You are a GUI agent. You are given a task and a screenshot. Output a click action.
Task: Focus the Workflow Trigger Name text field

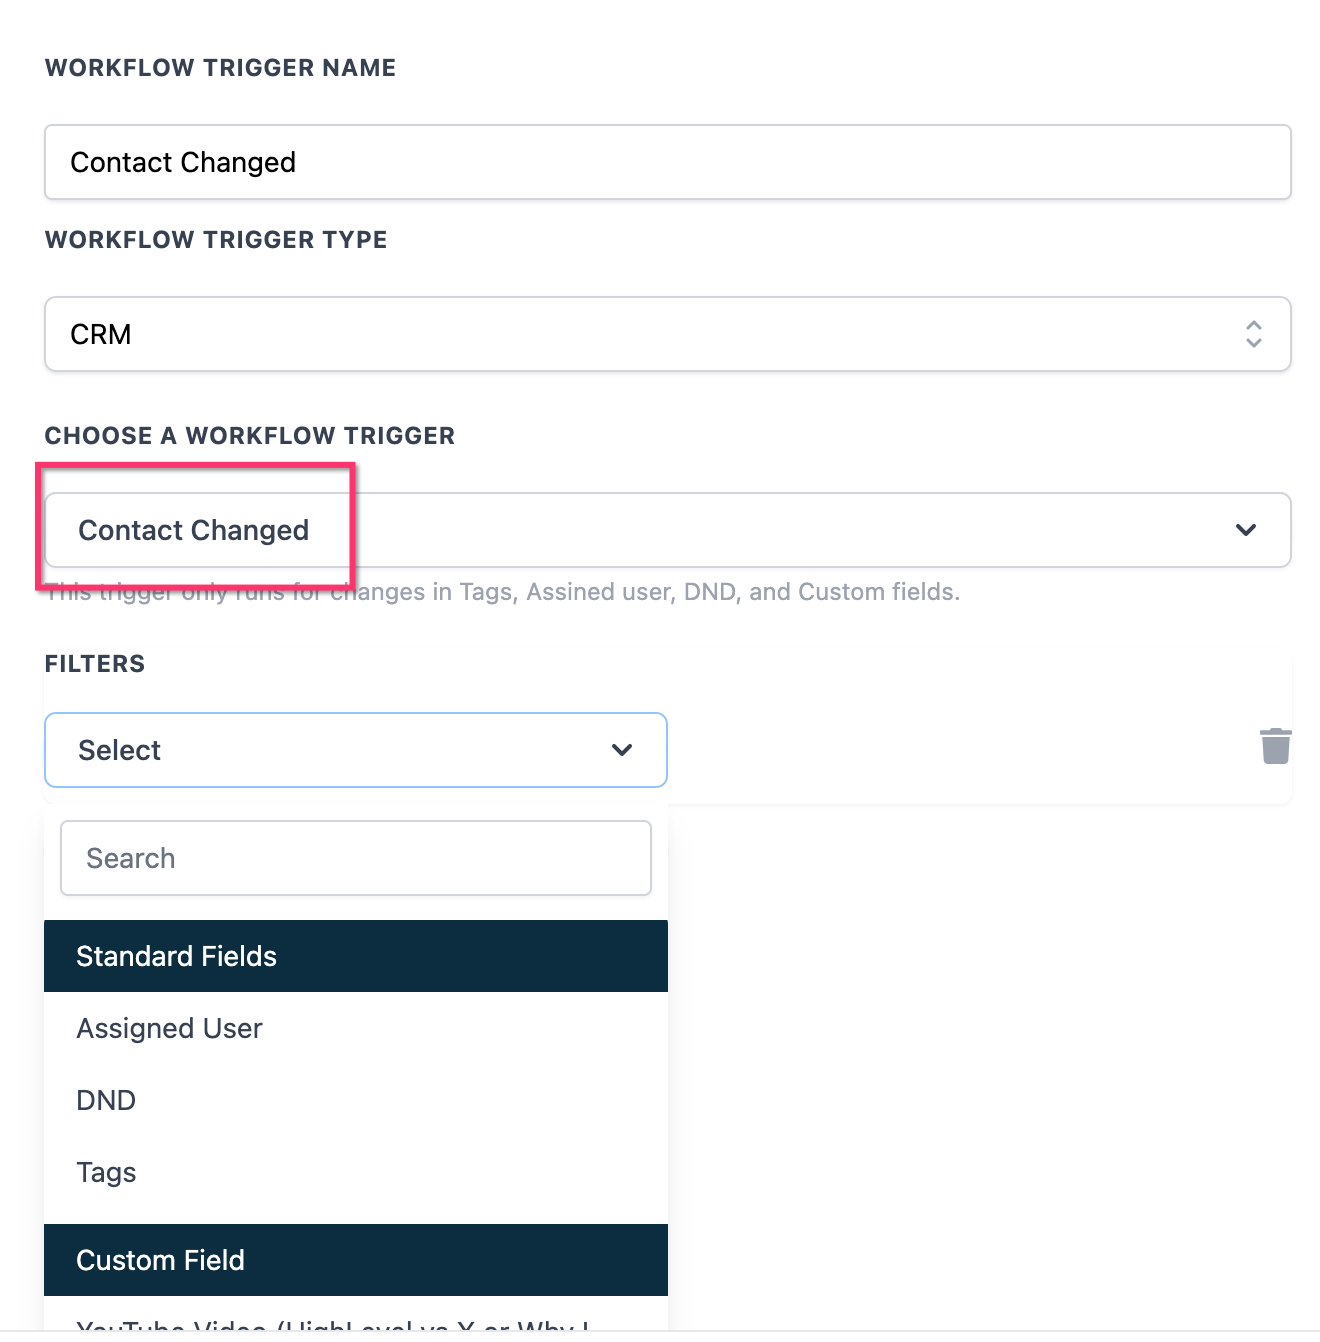(667, 162)
